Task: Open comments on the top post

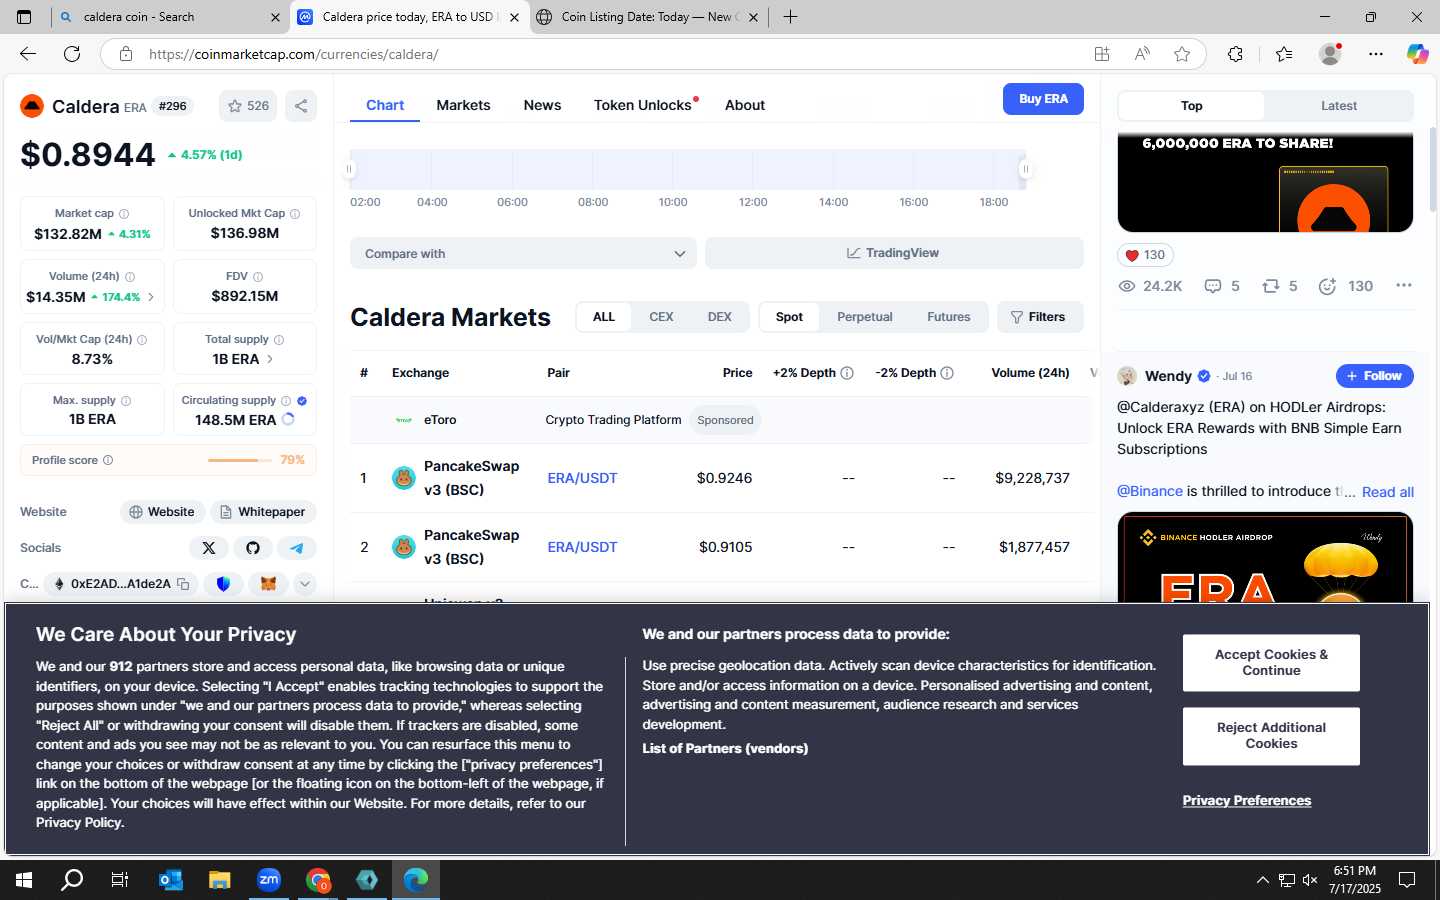Action: (1222, 286)
